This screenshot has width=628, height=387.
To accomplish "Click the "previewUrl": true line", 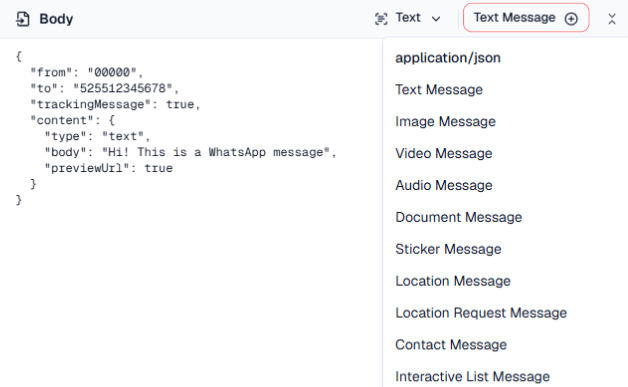I will click(x=109, y=168).
